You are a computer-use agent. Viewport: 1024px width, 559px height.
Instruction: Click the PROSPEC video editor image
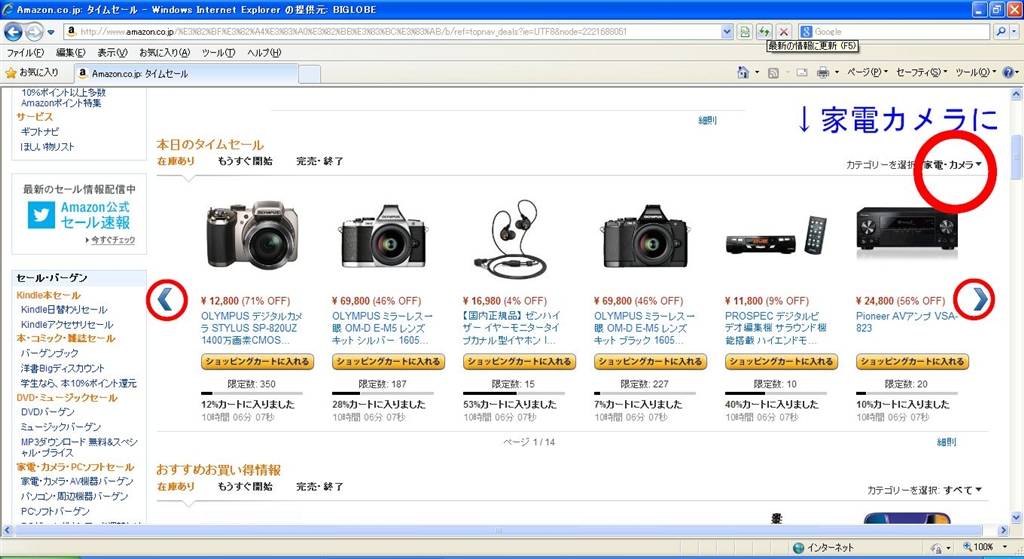click(x=776, y=236)
